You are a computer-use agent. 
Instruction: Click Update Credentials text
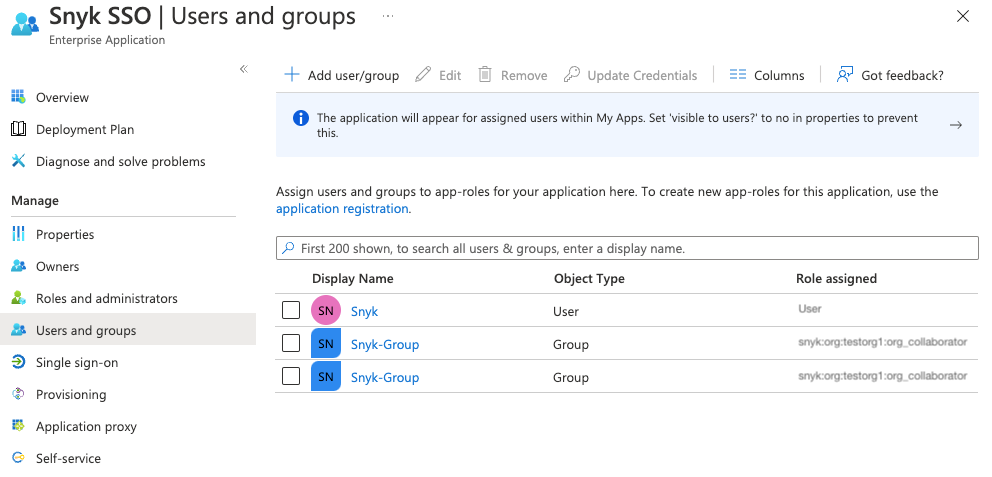(642, 76)
